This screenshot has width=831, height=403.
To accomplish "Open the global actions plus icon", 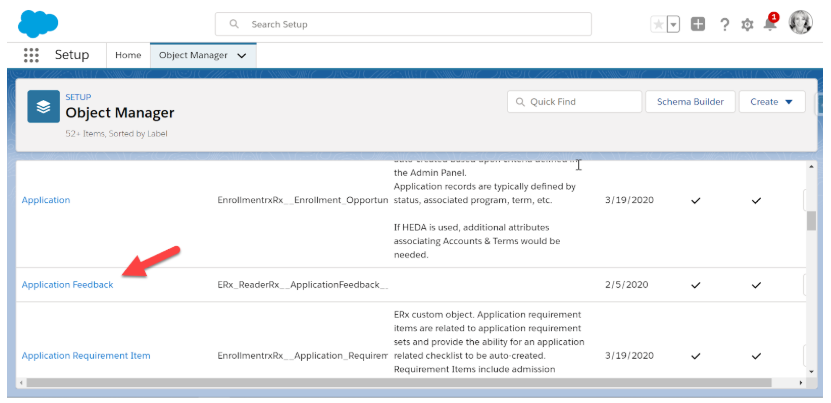I will [698, 24].
